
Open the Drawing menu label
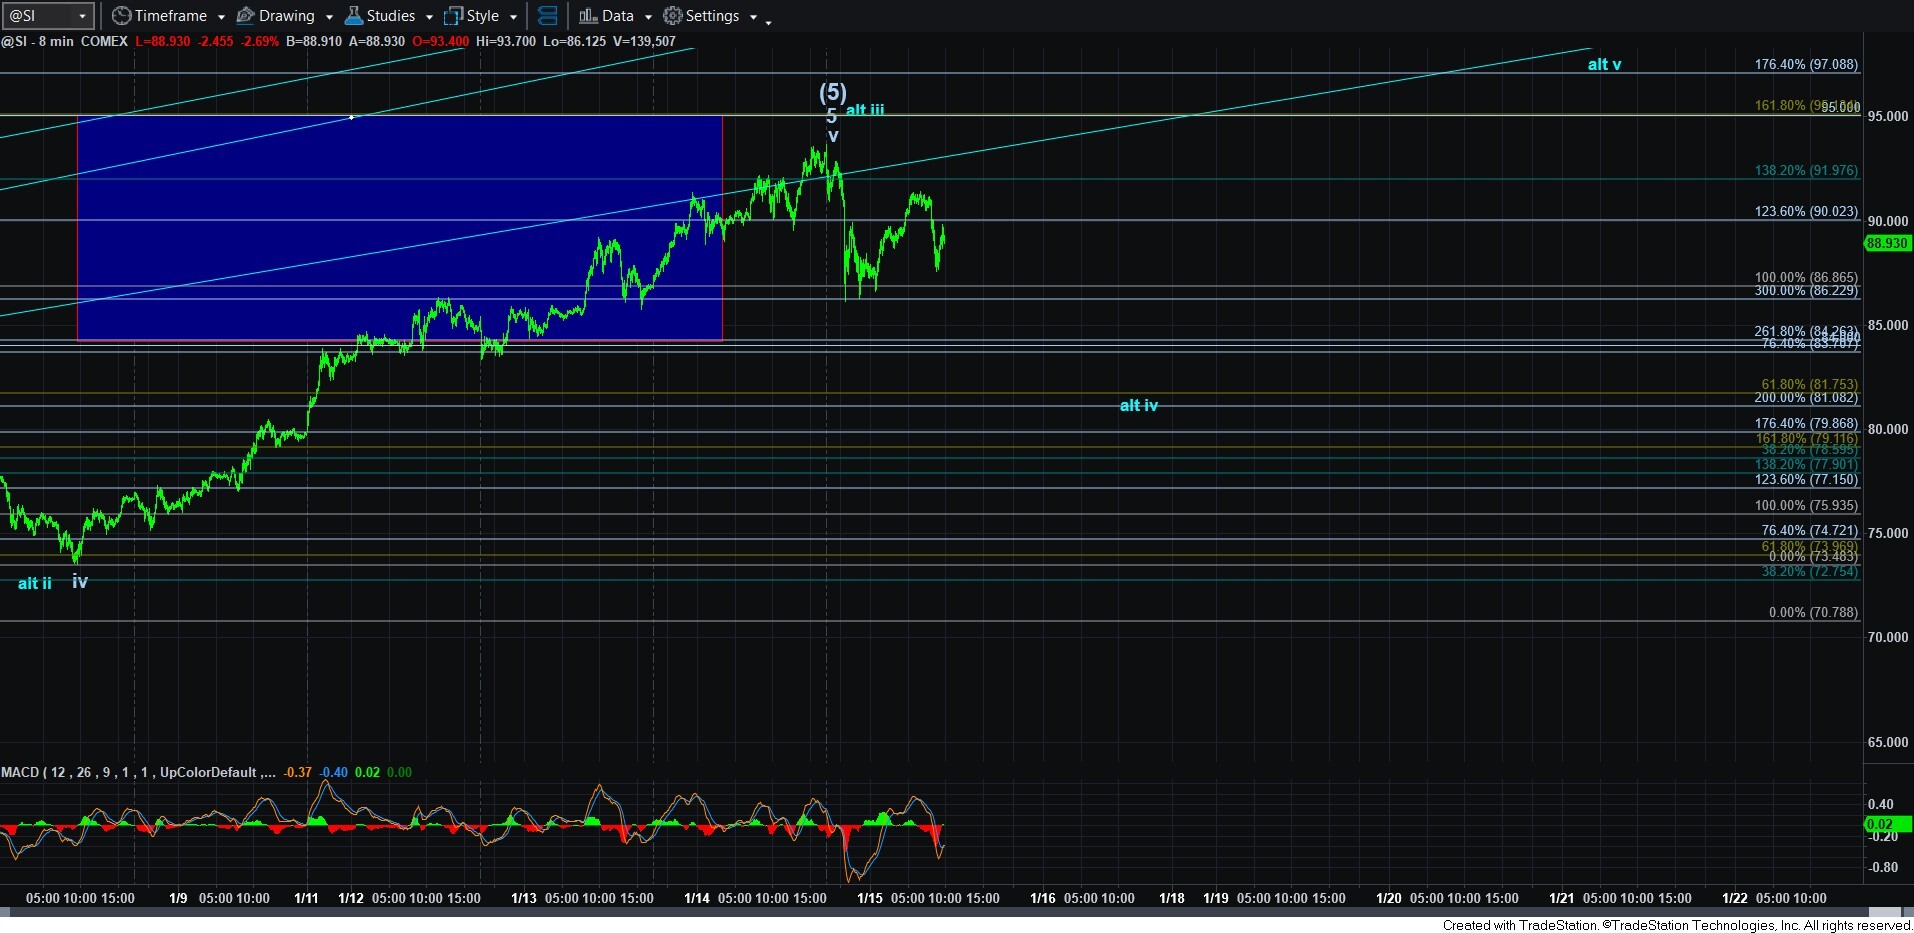pos(286,16)
